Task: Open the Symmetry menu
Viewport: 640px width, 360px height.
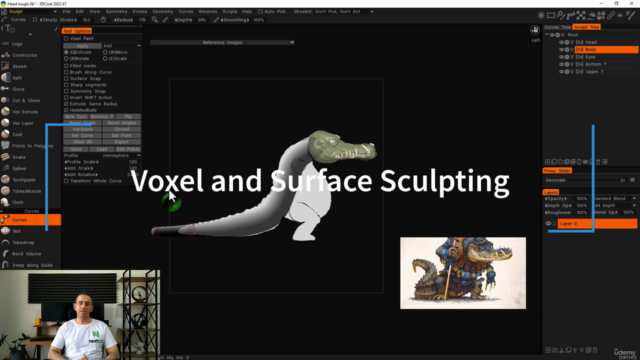Action: pyautogui.click(x=116, y=12)
